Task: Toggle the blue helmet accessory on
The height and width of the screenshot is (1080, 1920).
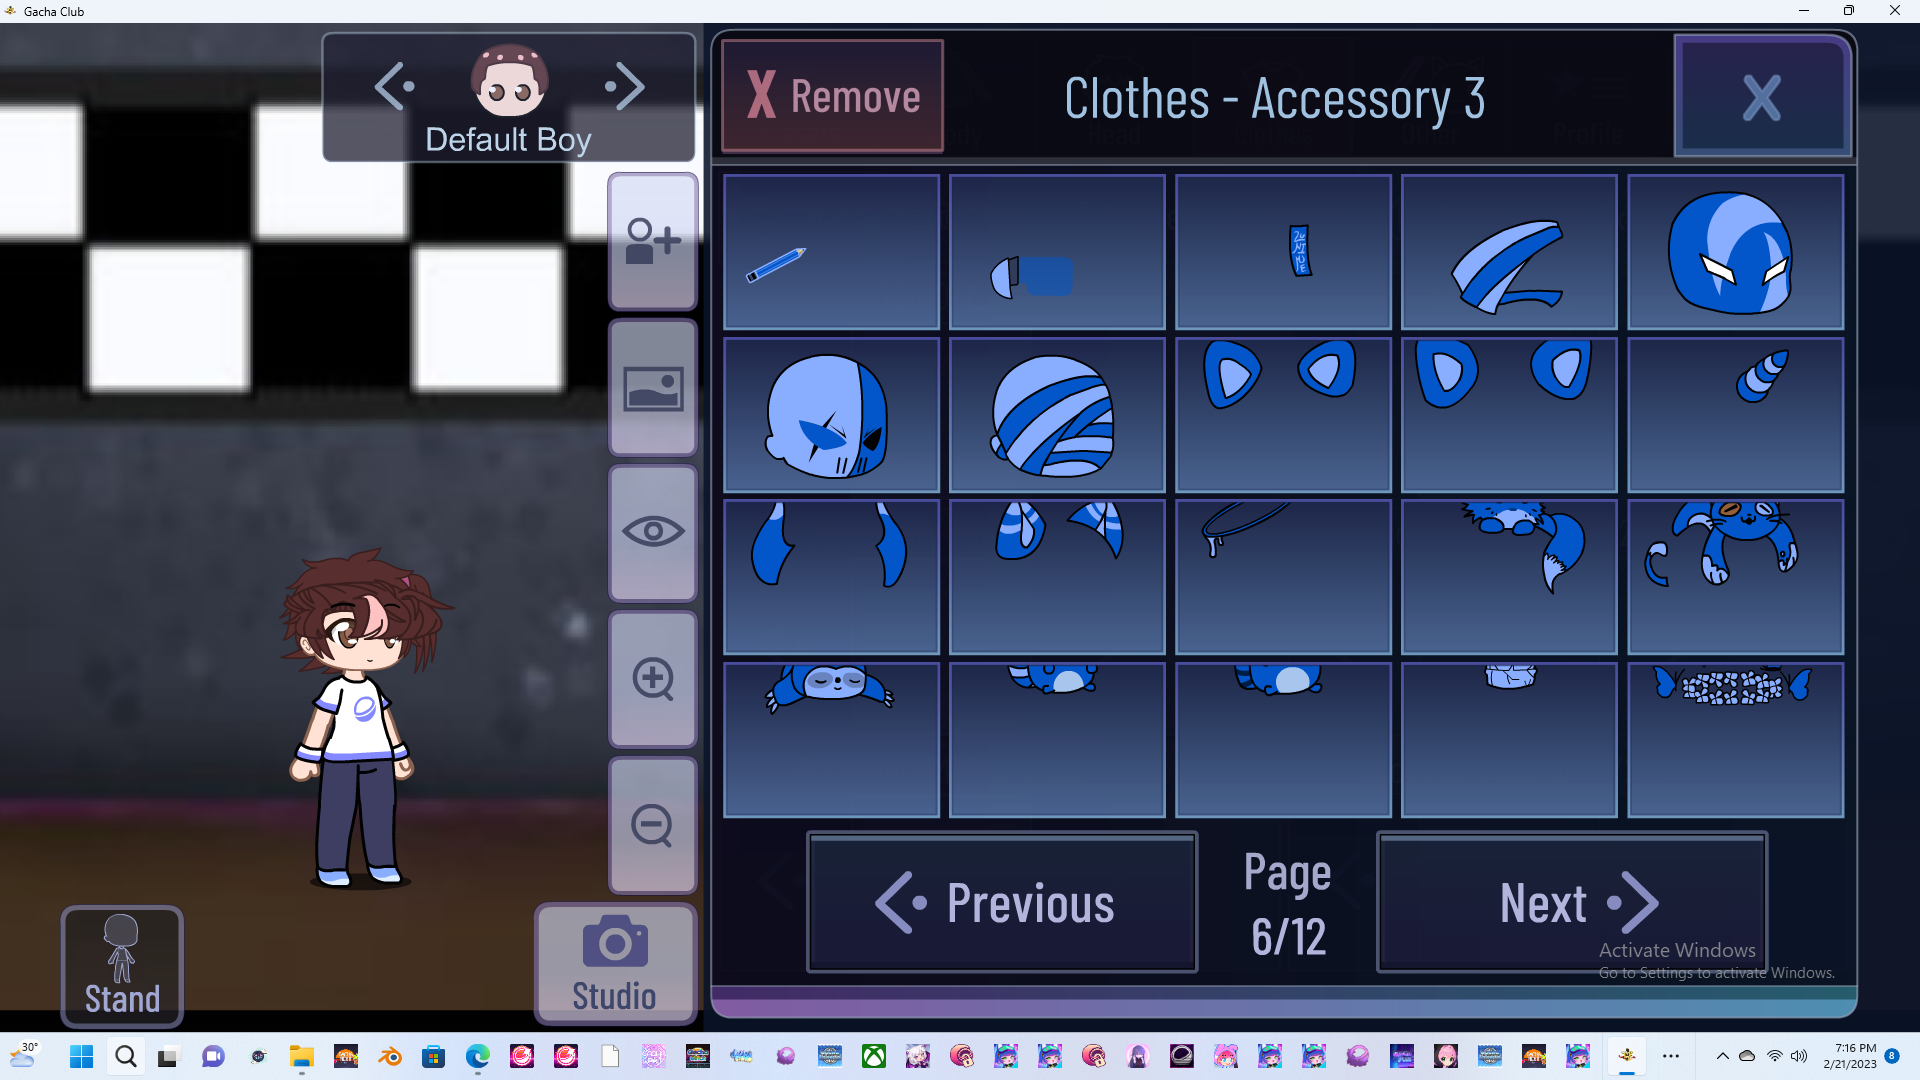Action: [x=1735, y=252]
